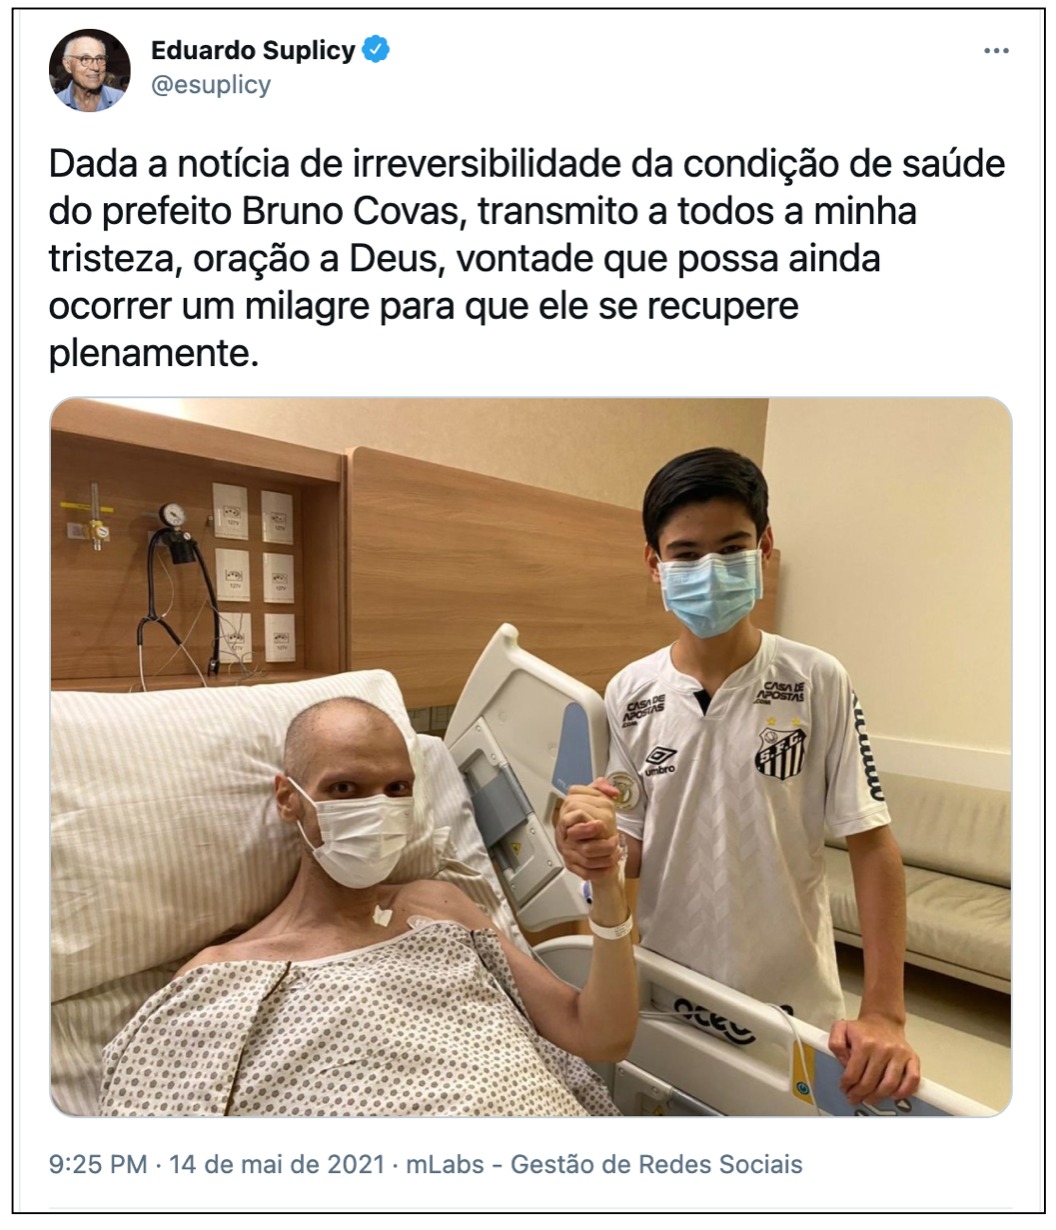
Task: Click the boy's blue surgical mask
Action: (709, 590)
